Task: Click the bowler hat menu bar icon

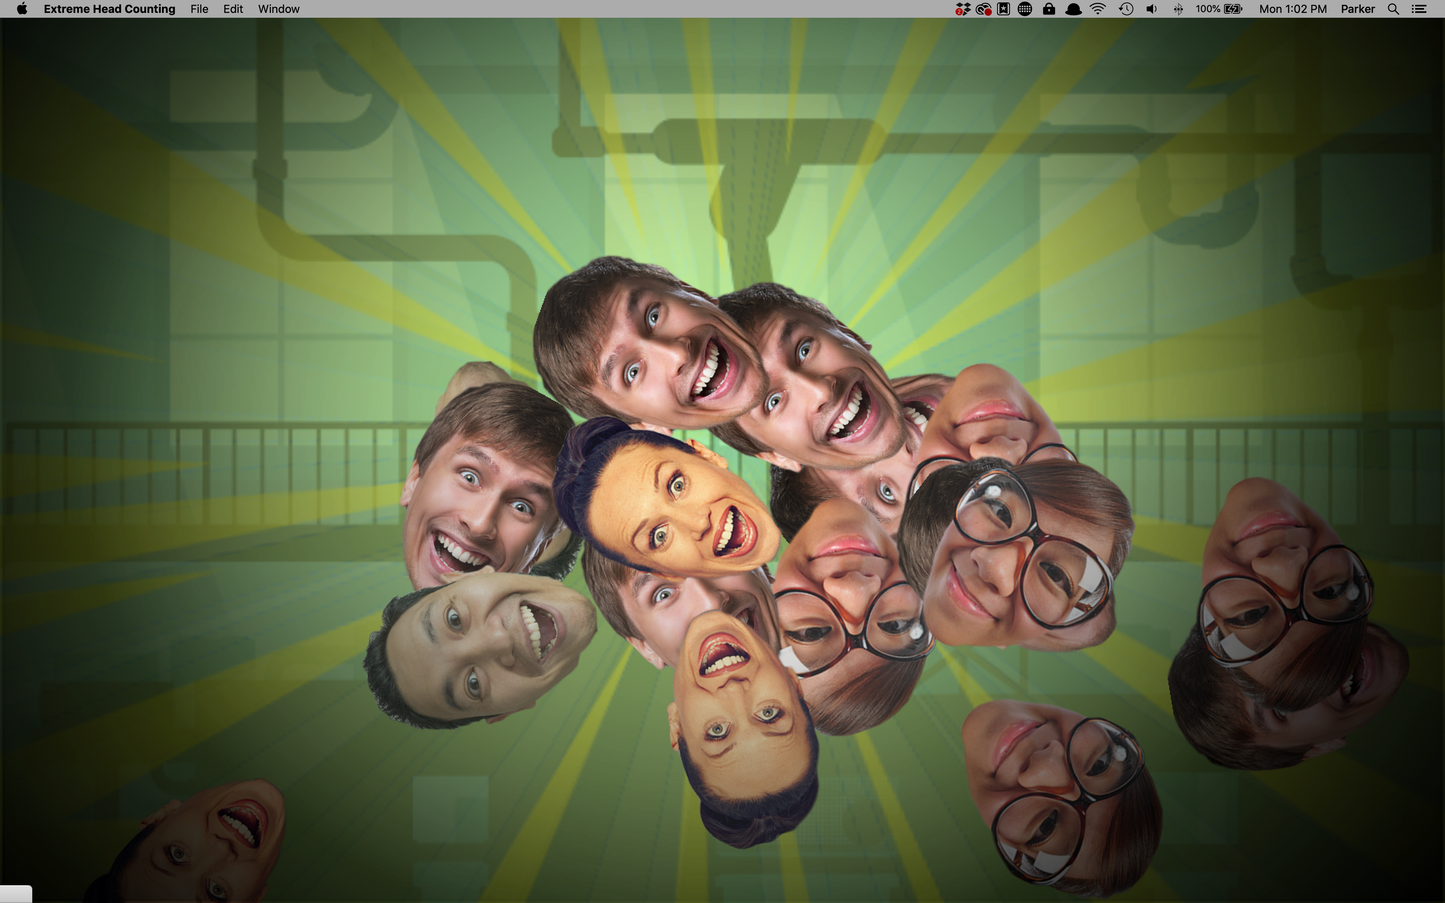Action: click(1073, 9)
